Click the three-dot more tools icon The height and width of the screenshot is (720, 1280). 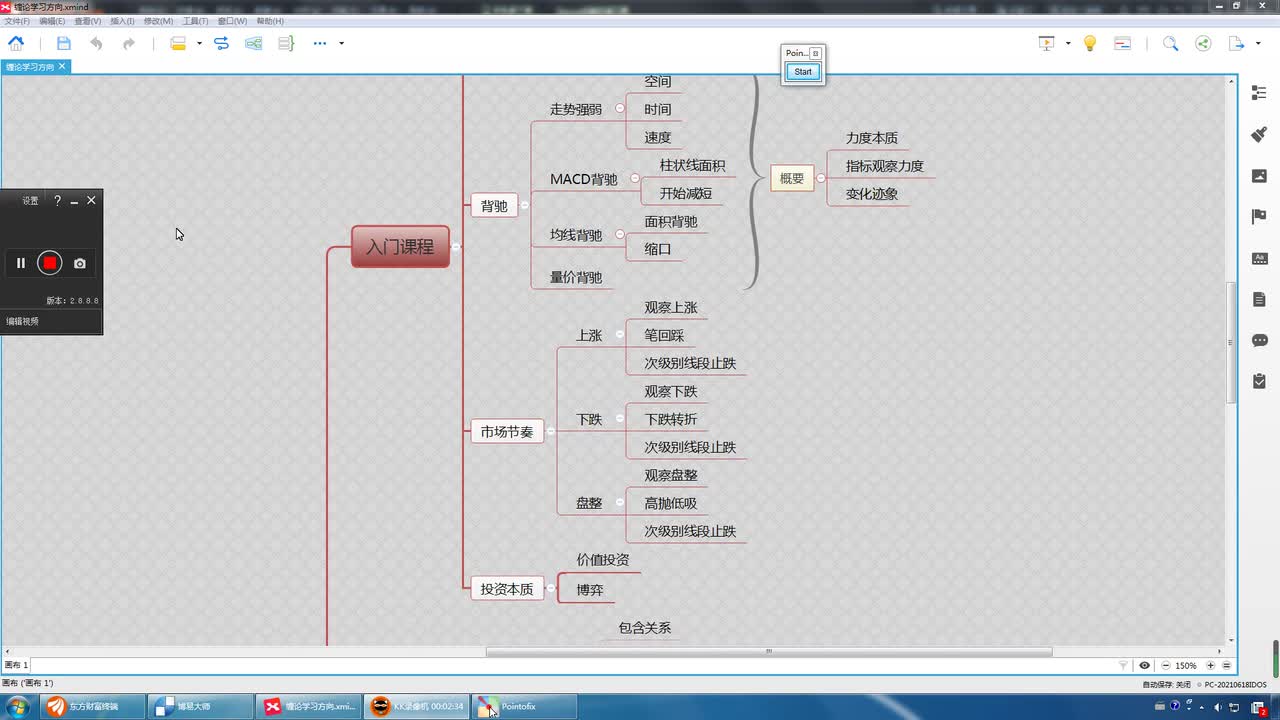pos(320,43)
